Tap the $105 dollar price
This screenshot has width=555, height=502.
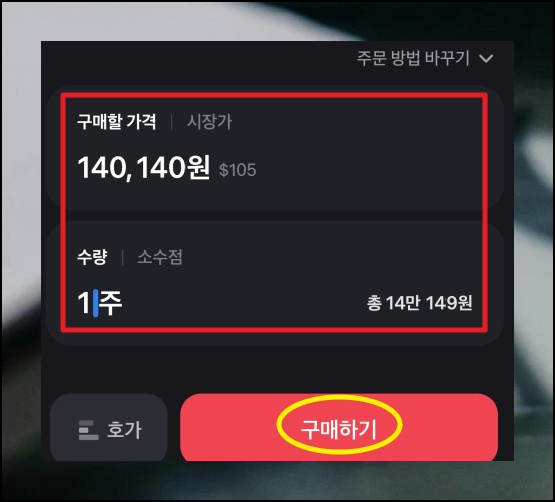[x=238, y=170]
